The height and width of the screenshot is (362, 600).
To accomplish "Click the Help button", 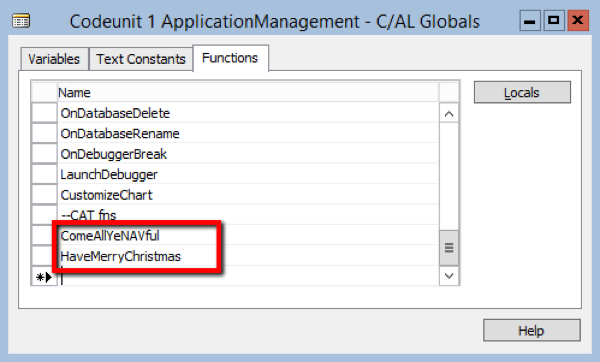I will [x=532, y=330].
